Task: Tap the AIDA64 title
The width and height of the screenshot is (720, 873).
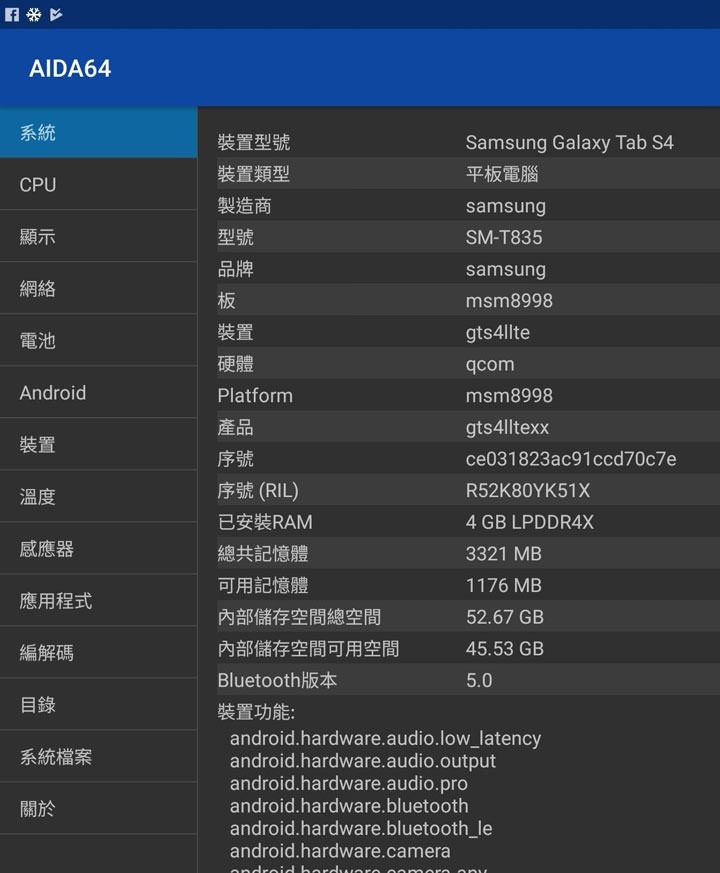Action: tap(70, 68)
